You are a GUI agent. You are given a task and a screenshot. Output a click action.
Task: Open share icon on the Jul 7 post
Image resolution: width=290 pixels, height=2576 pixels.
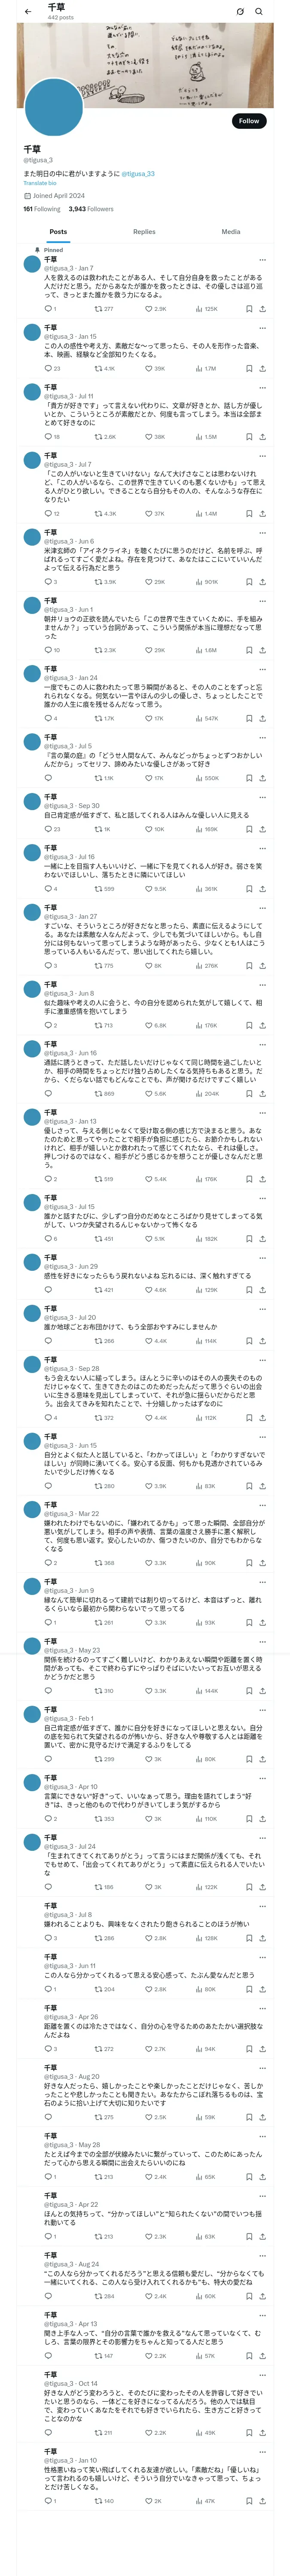[262, 514]
